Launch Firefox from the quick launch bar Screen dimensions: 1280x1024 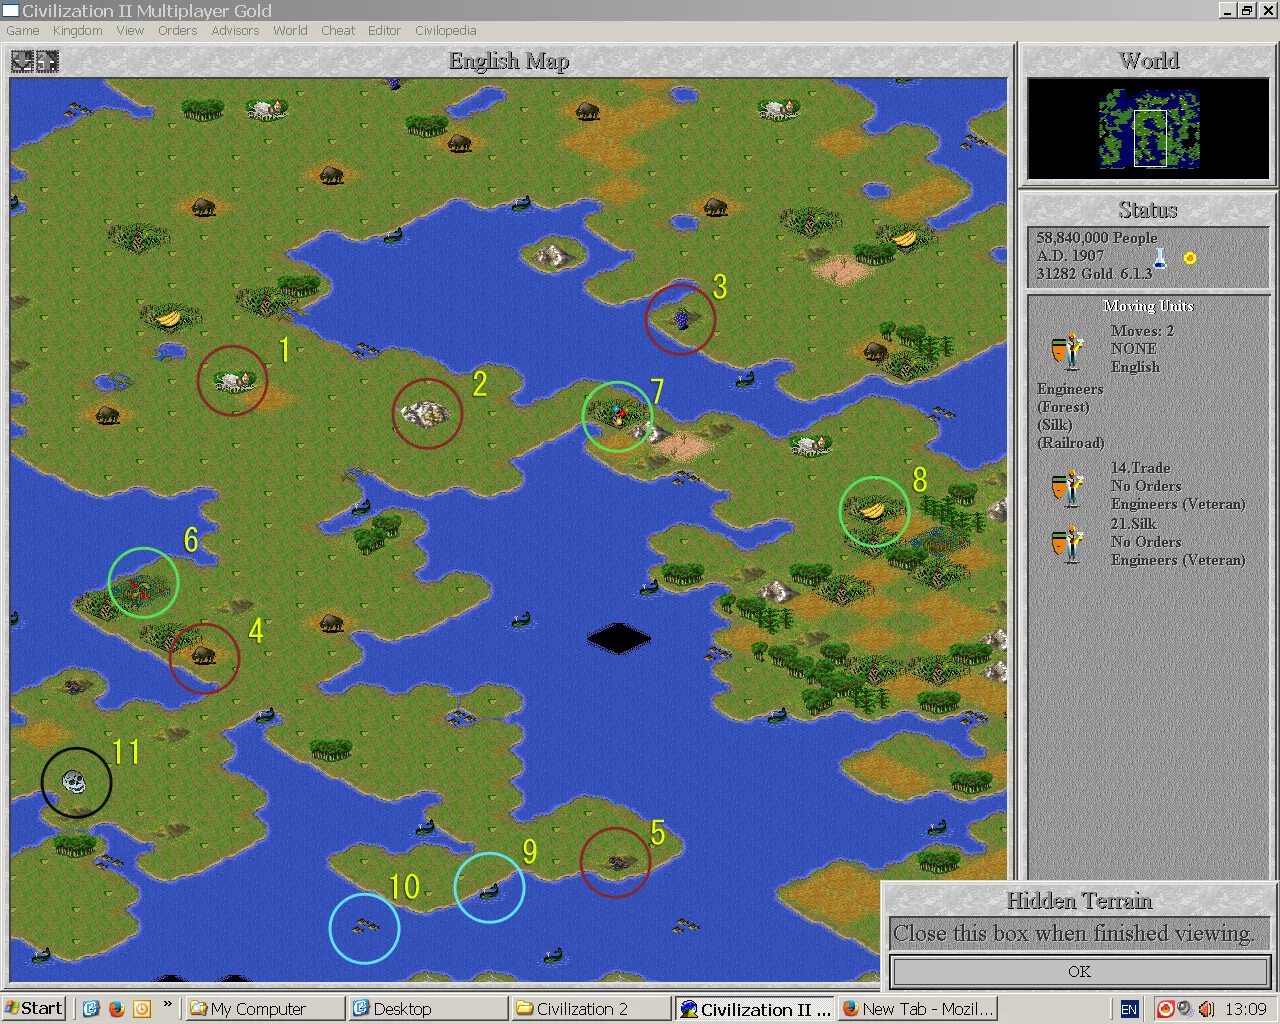116,1008
